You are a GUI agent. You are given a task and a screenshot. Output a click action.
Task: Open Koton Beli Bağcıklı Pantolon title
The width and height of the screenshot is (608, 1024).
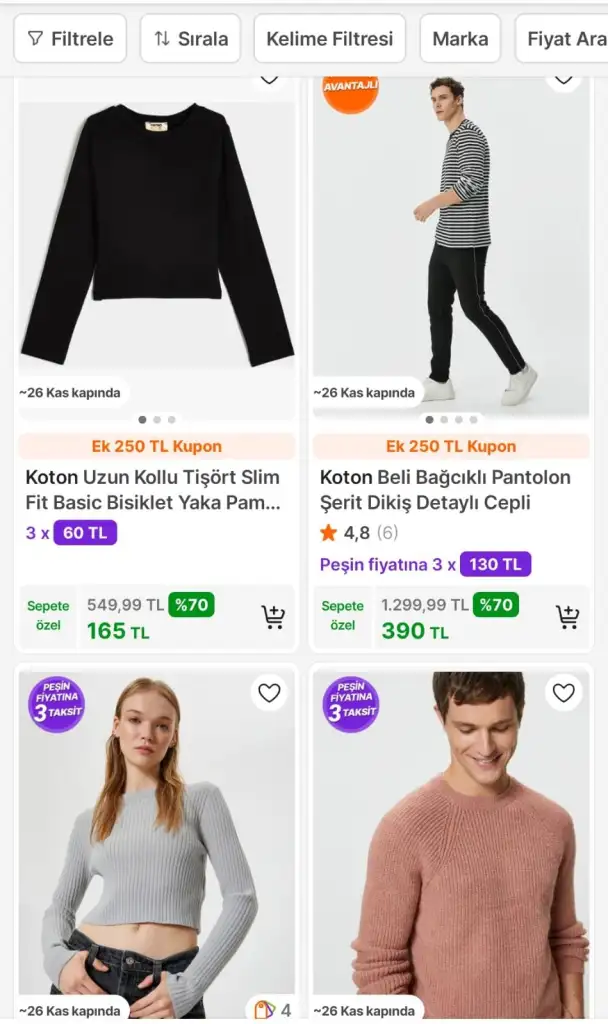click(x=445, y=490)
